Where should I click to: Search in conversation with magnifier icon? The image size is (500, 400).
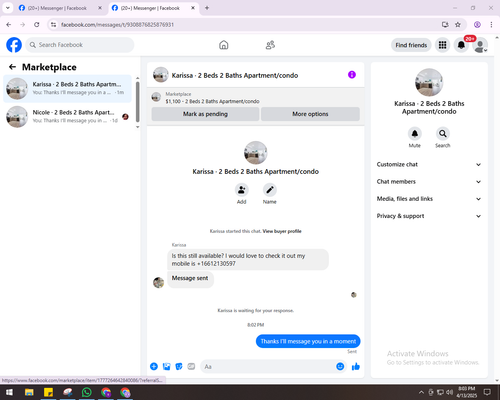point(443,134)
